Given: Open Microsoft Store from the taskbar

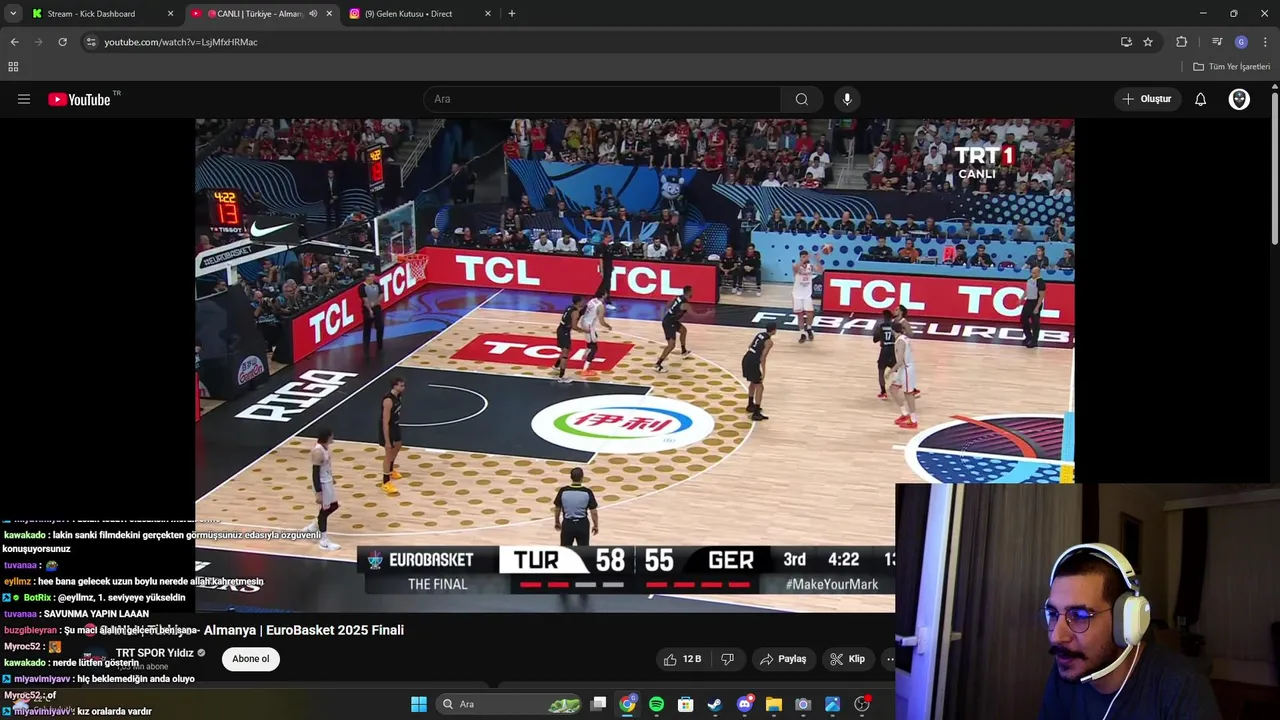Looking at the screenshot, I should [x=685, y=704].
